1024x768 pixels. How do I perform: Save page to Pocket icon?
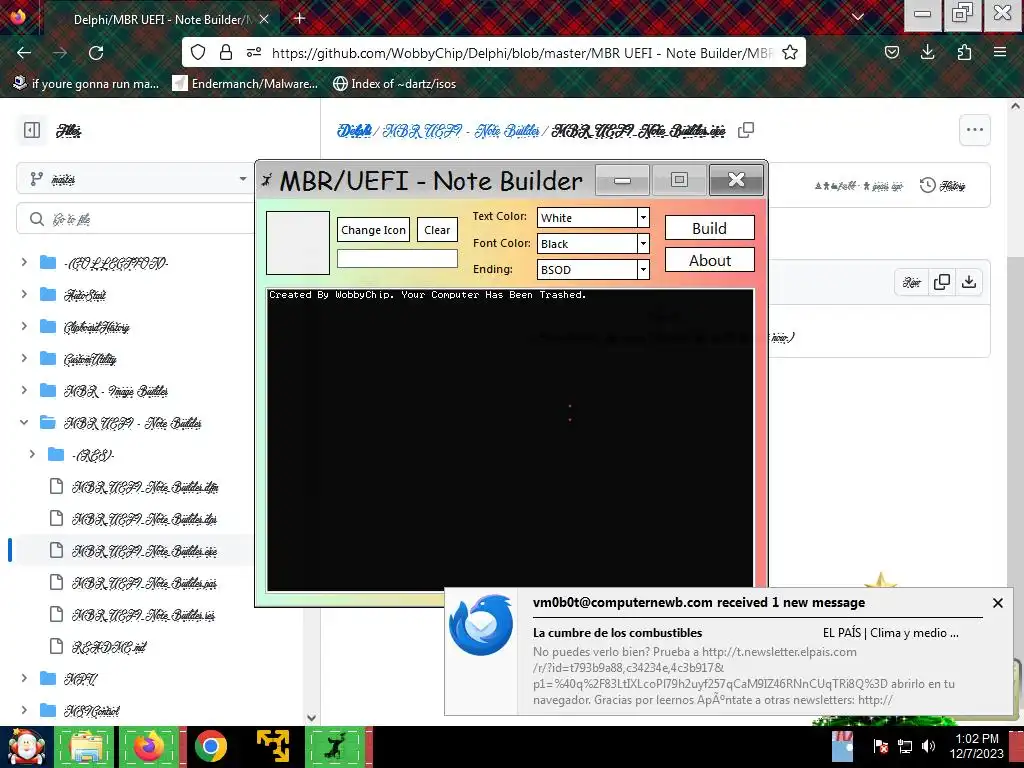point(892,52)
